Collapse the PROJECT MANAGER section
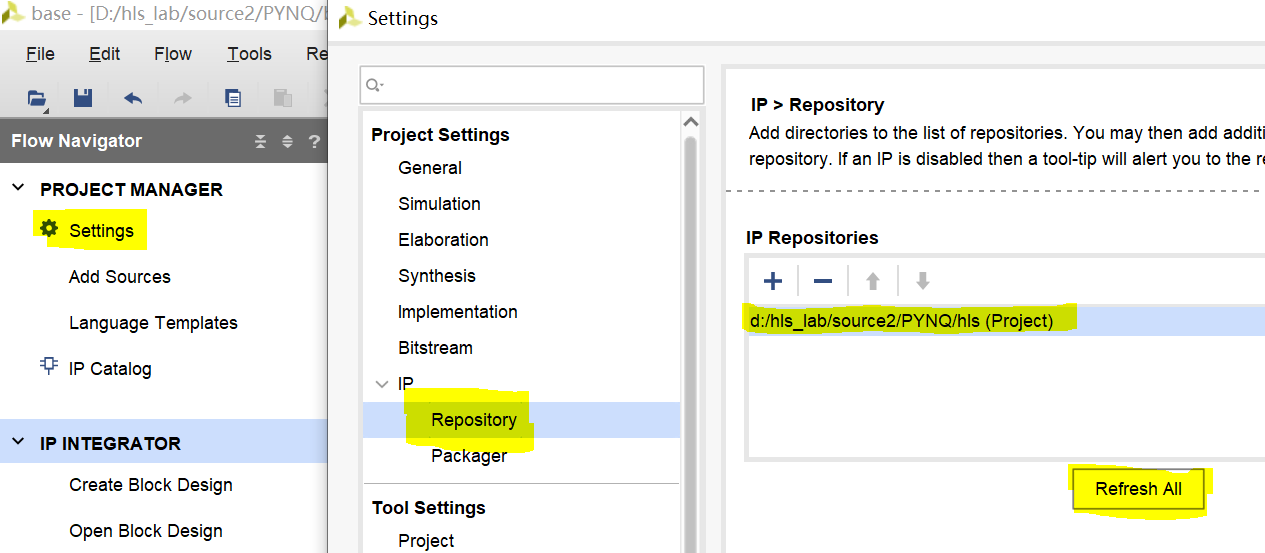The image size is (1265, 553). (19, 189)
